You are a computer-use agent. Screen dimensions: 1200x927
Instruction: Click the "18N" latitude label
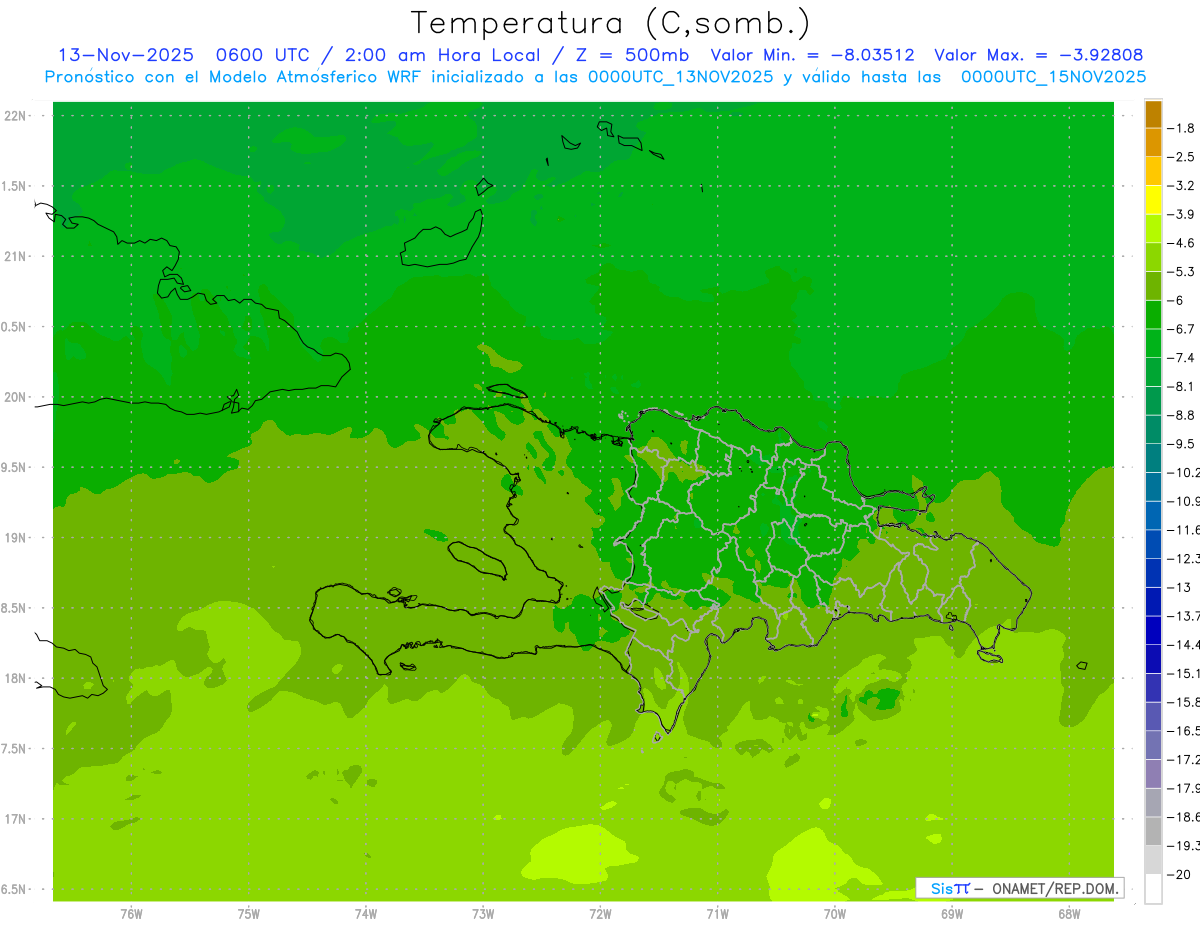click(x=16, y=678)
